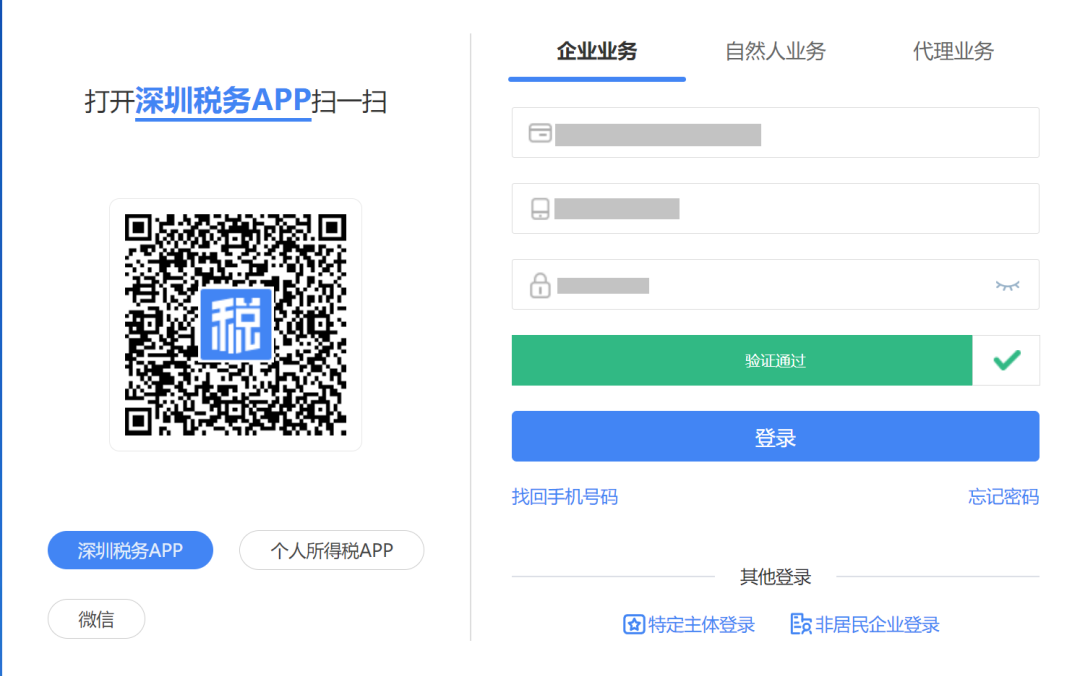Select the 深圳税务APP scan option

(130, 550)
